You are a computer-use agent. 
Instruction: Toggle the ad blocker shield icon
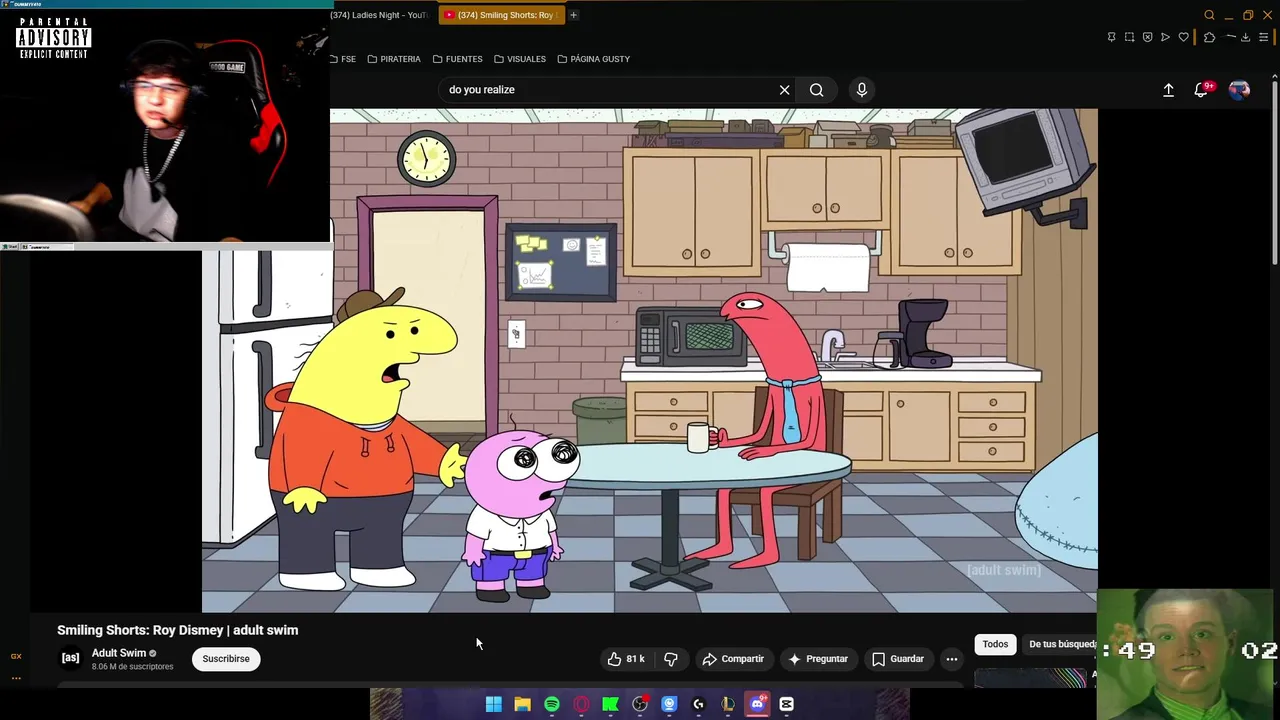pyautogui.click(x=1147, y=37)
